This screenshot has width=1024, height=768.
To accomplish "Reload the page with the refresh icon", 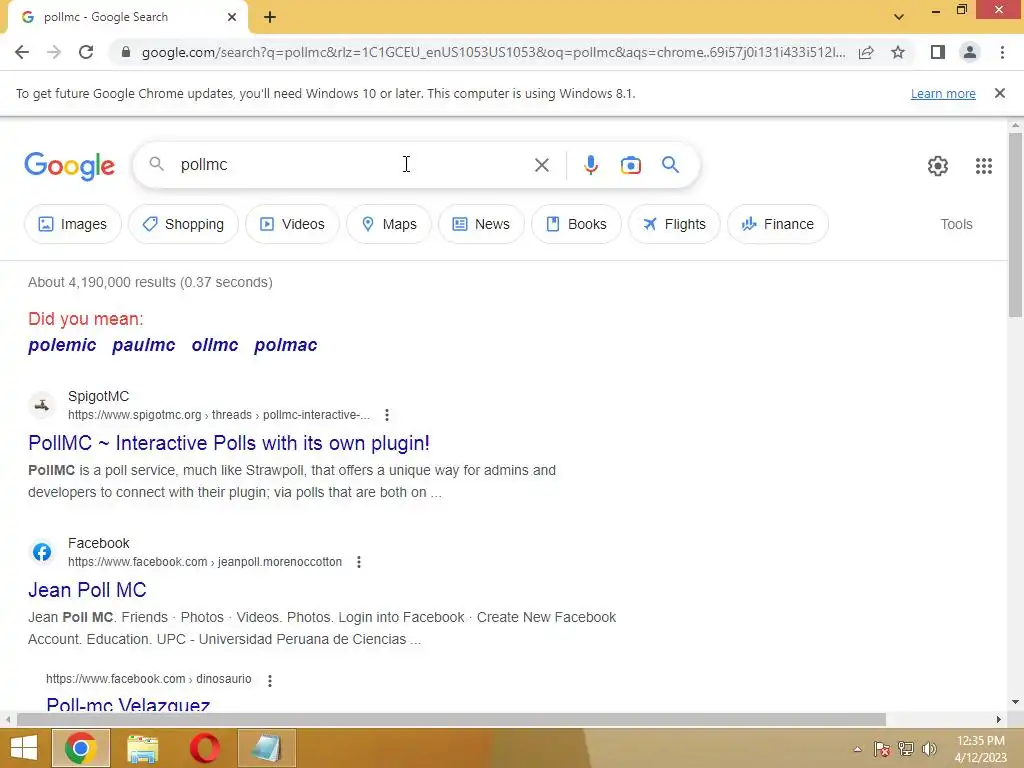I will tap(86, 52).
